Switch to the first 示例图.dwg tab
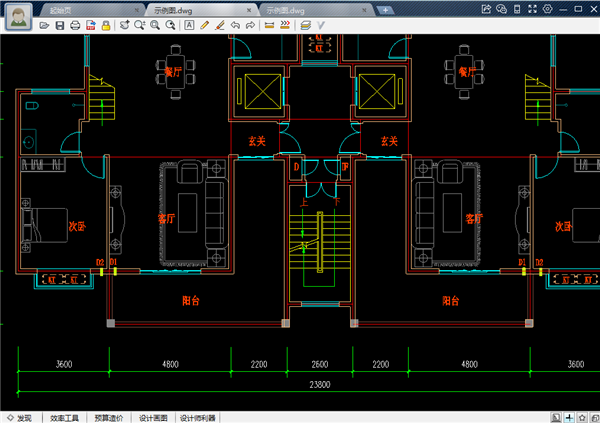The width and height of the screenshot is (600, 423). click(175, 8)
